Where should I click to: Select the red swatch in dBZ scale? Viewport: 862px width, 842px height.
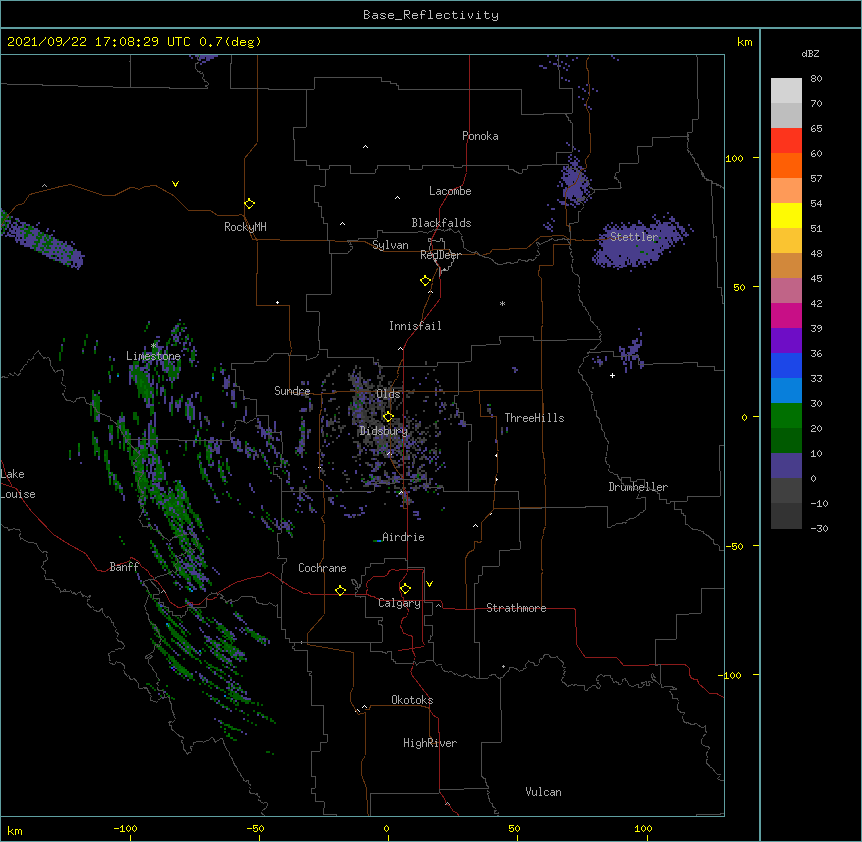pyautogui.click(x=786, y=140)
